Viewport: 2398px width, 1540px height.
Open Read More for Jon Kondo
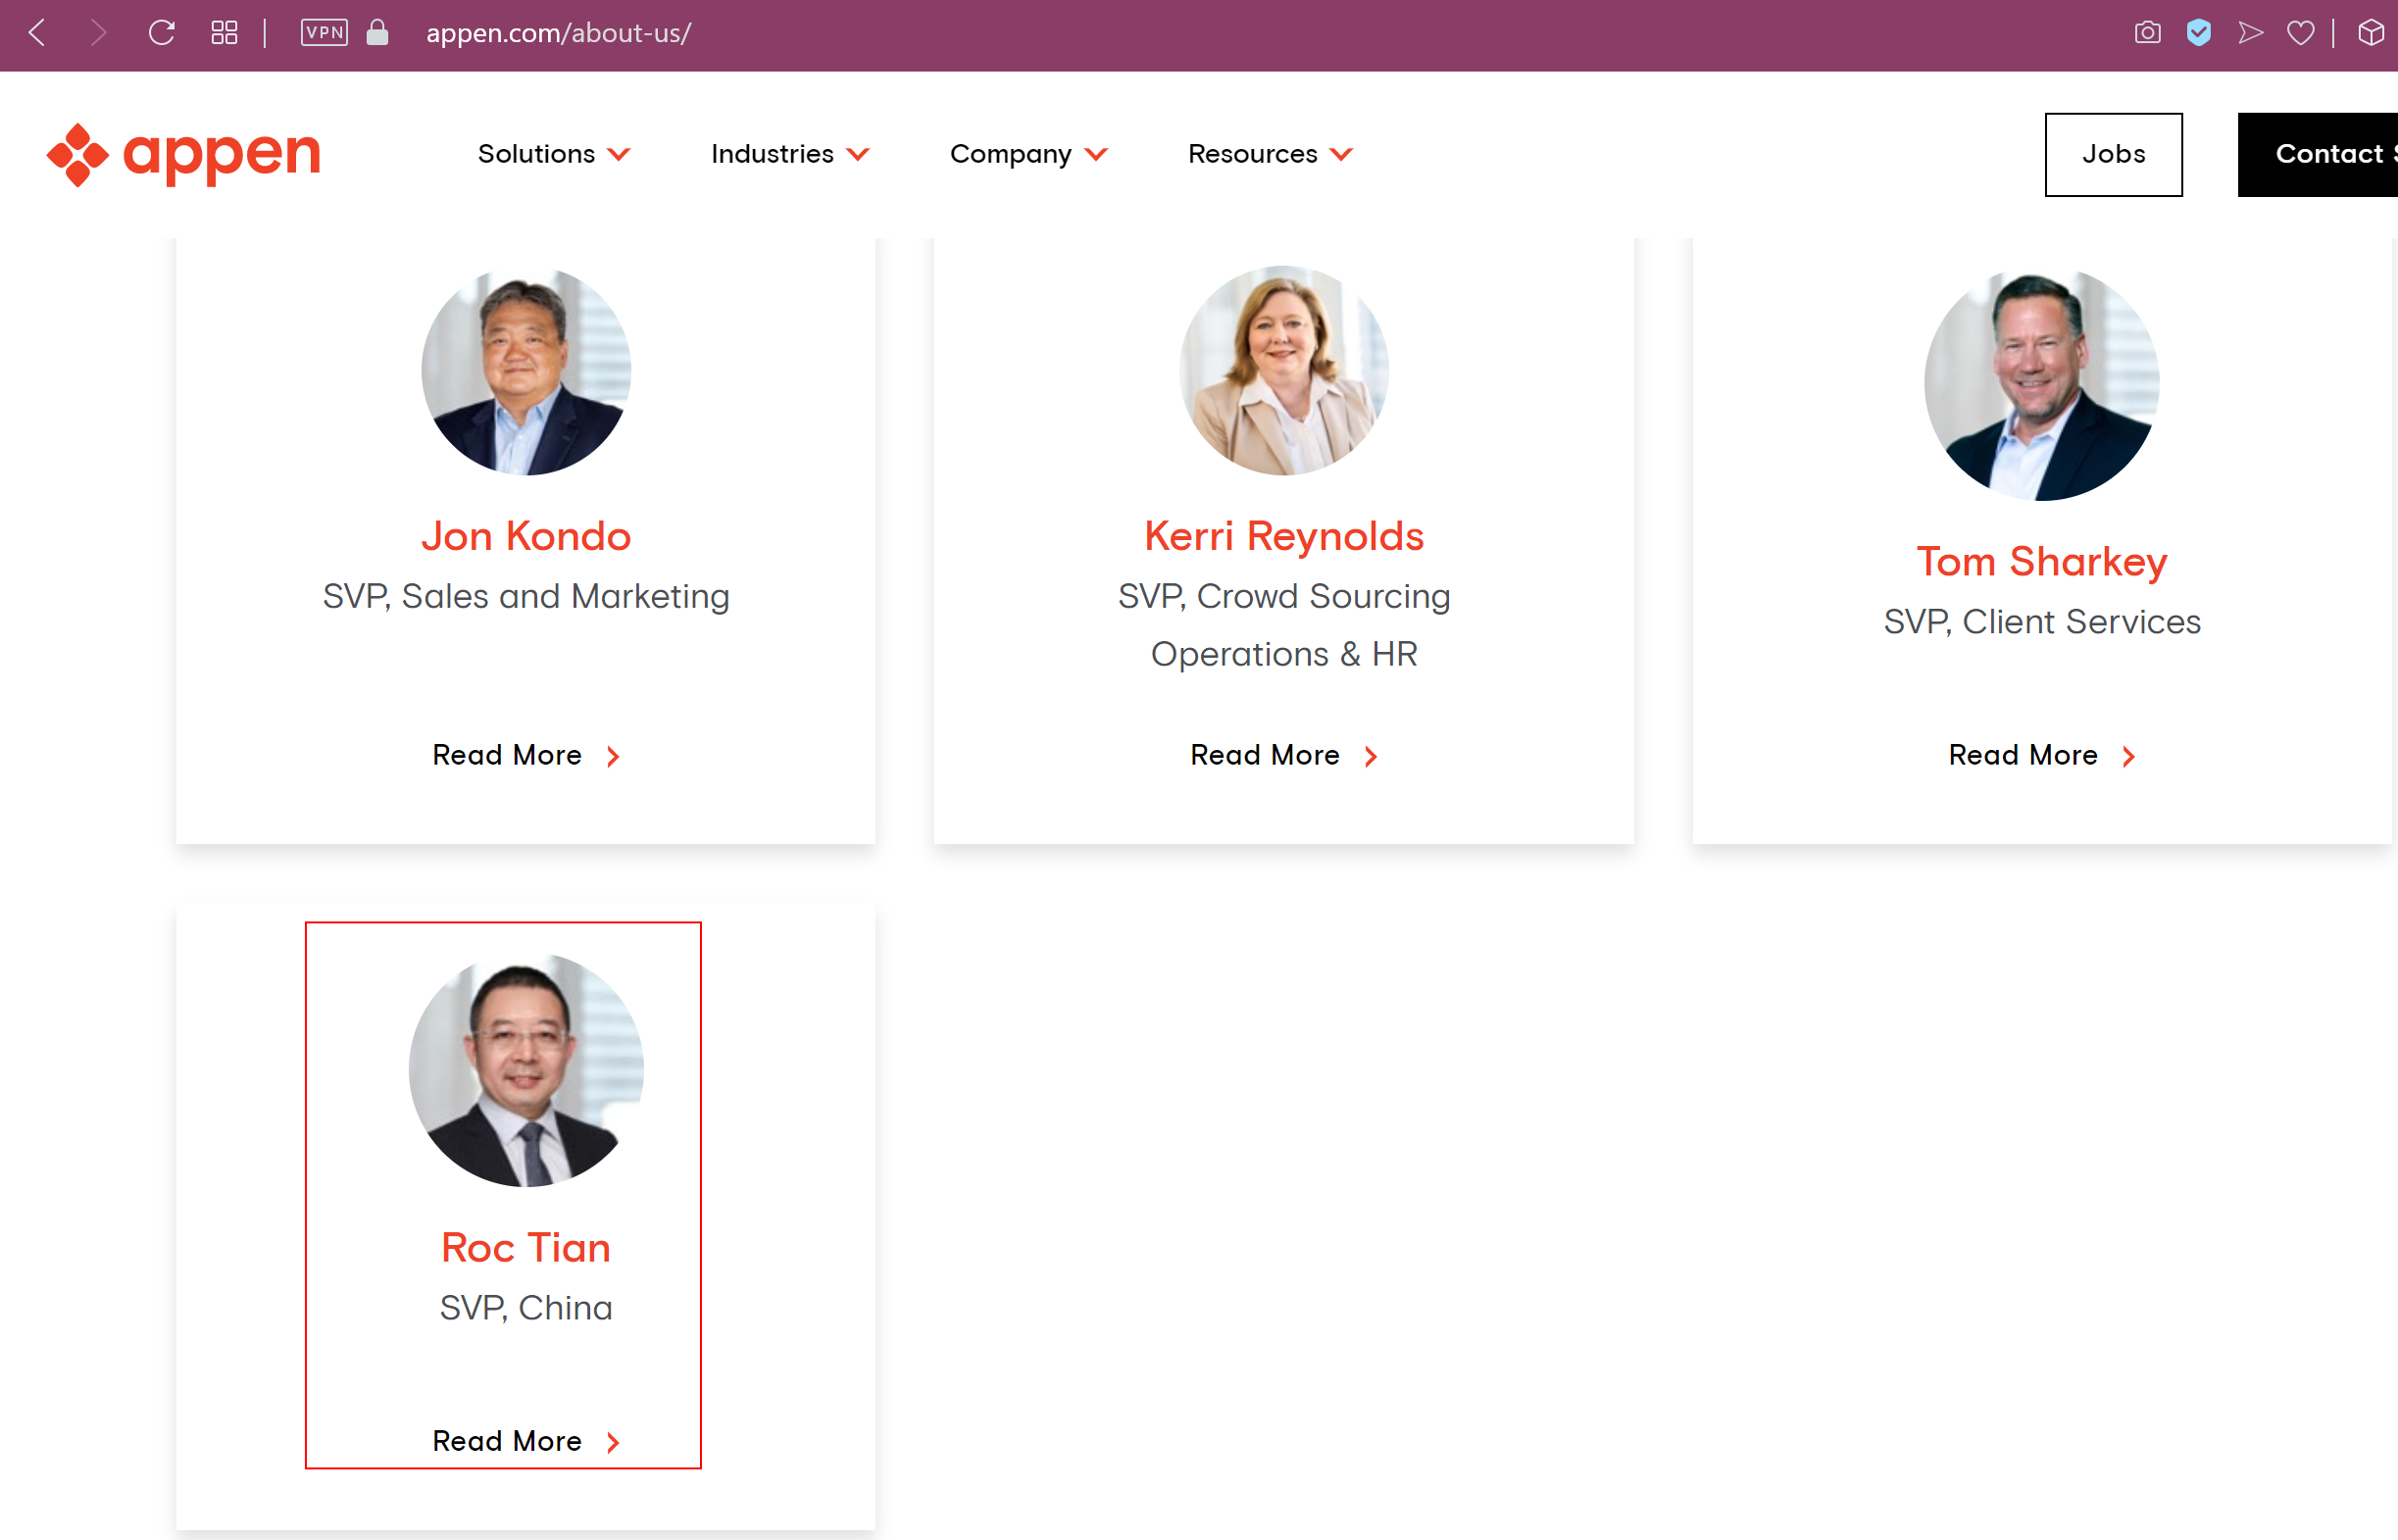(507, 755)
